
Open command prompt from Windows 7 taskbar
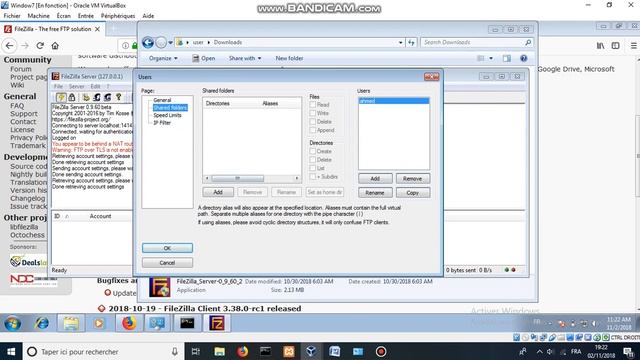click(187, 323)
